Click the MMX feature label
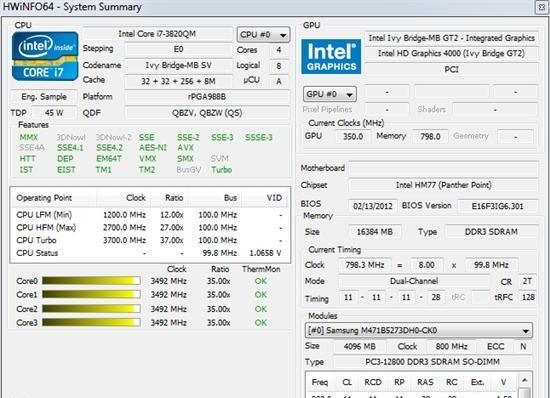This screenshot has height=398, width=550. [x=28, y=137]
